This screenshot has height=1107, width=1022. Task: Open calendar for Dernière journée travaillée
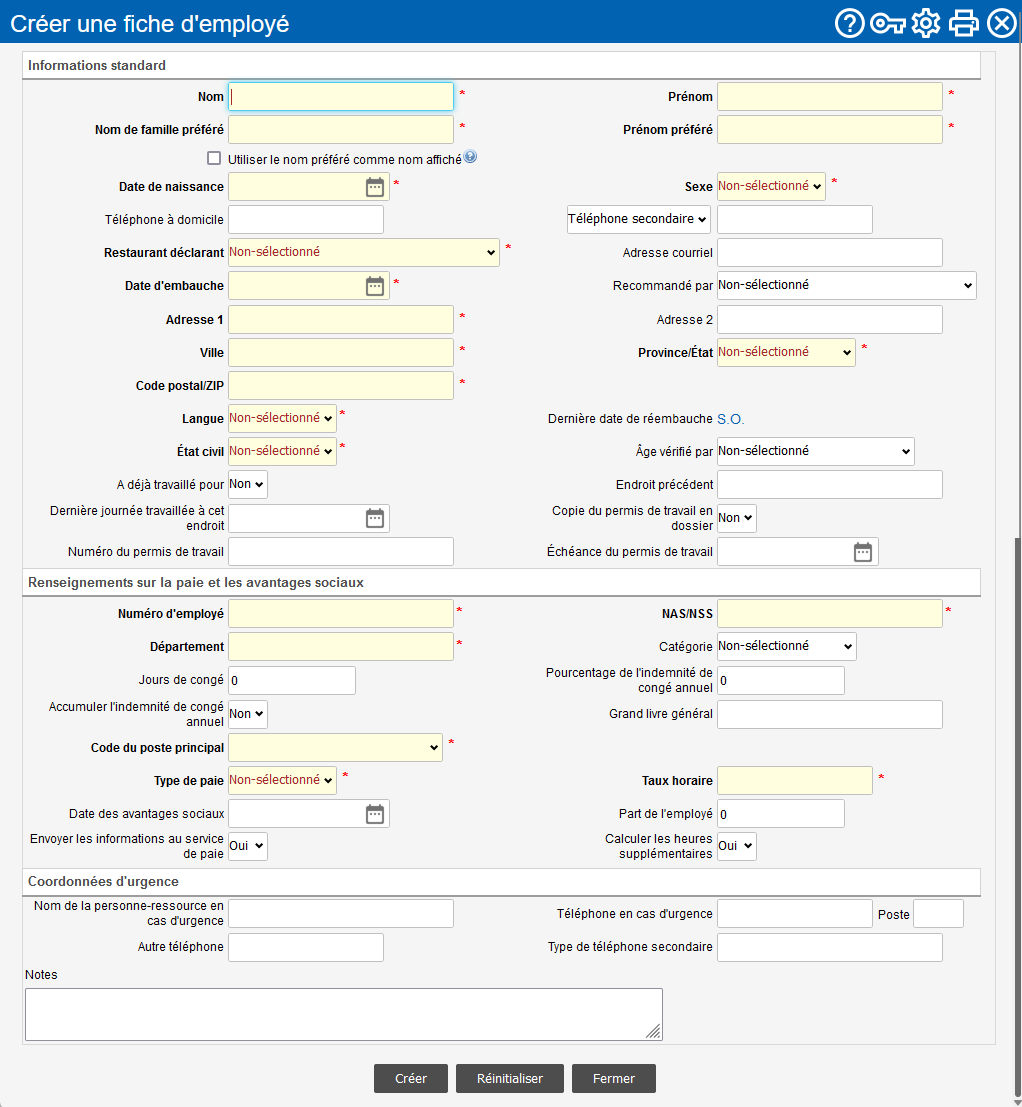375,518
